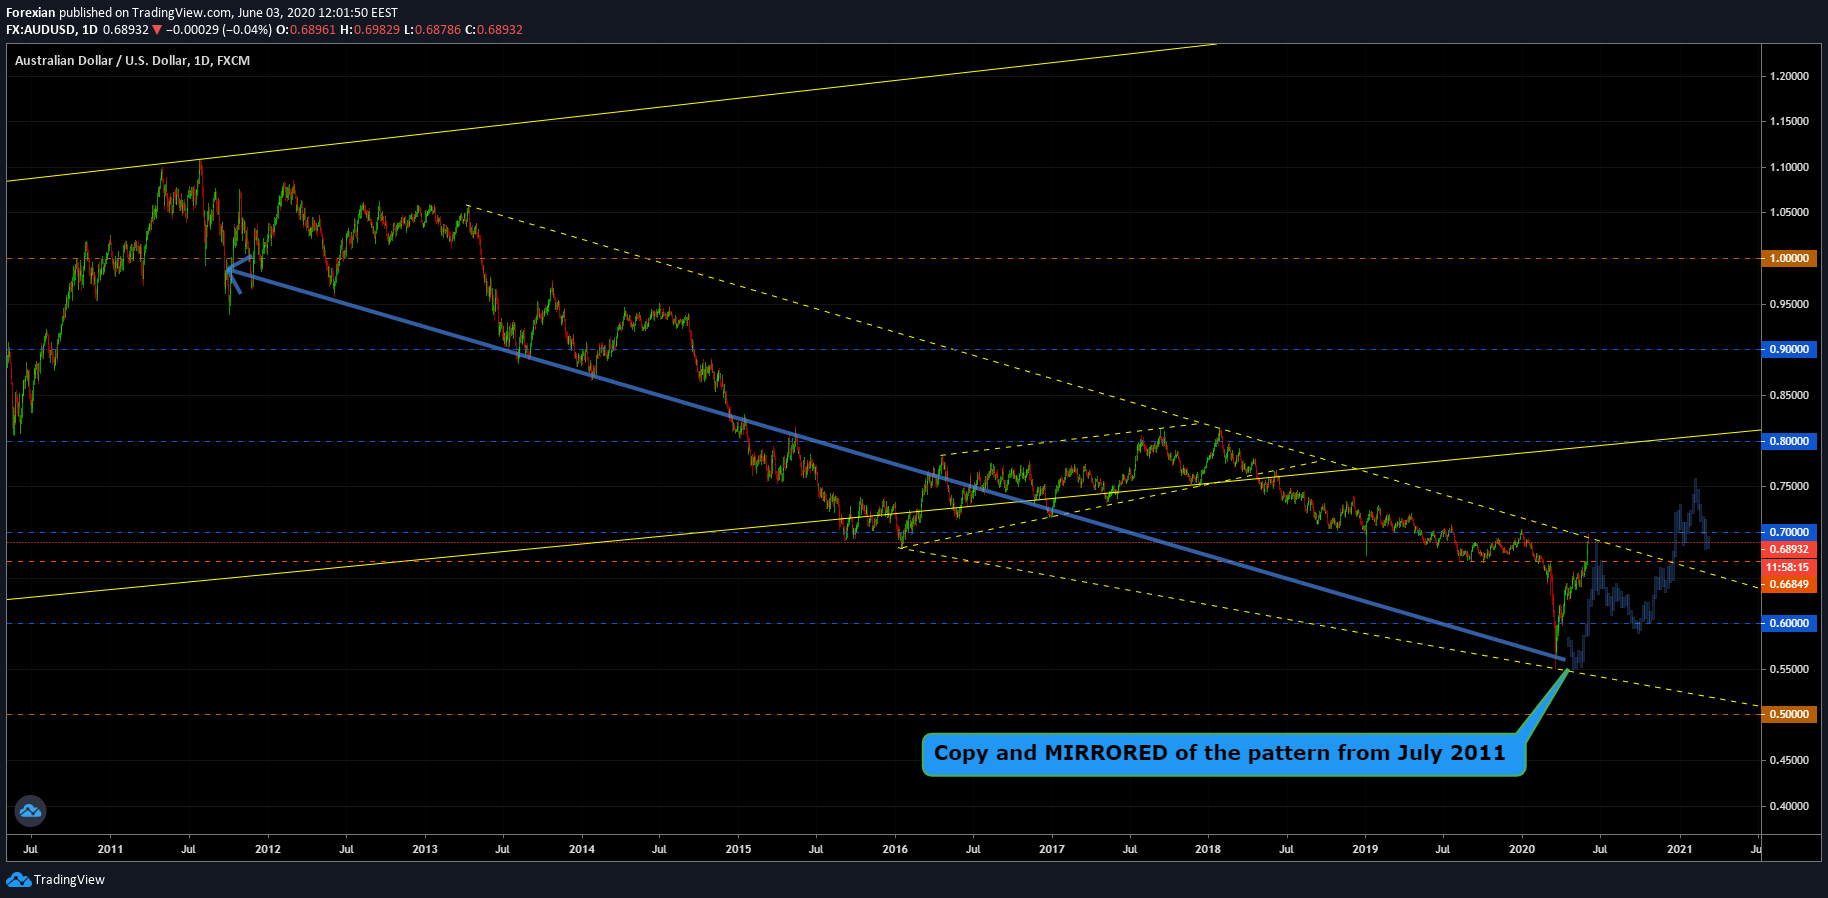Image resolution: width=1828 pixels, height=898 pixels.
Task: Click the 2013 label on time axis
Action: click(x=425, y=849)
